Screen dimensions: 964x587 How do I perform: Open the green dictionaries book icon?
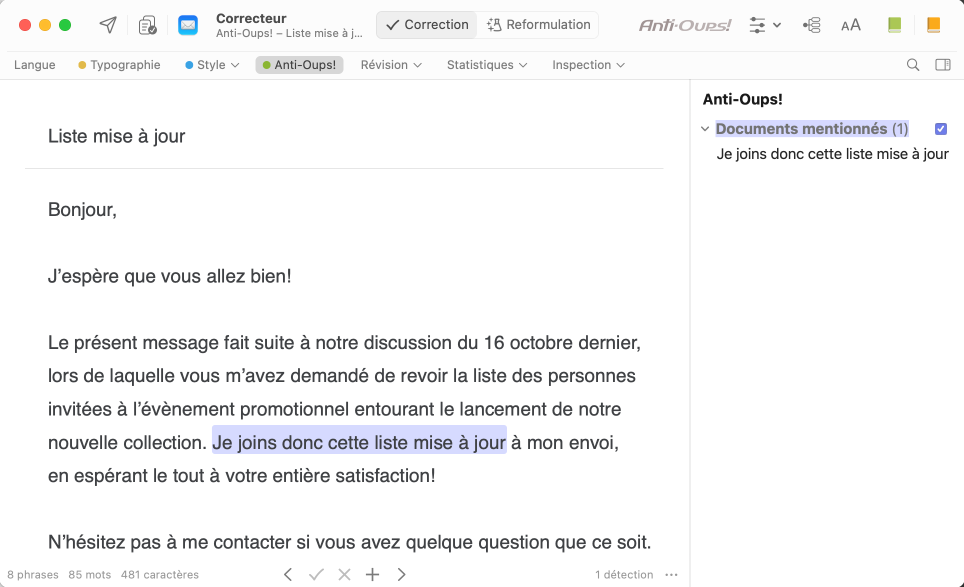pyautogui.click(x=894, y=25)
